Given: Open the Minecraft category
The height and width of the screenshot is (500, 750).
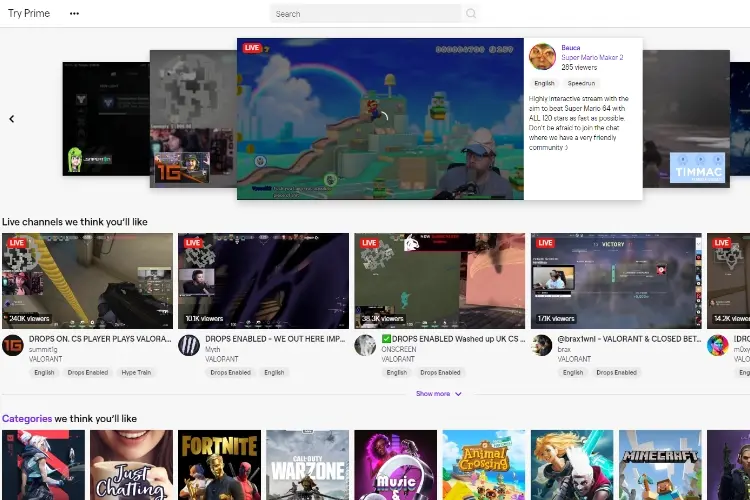Looking at the screenshot, I should pyautogui.click(x=660, y=465).
